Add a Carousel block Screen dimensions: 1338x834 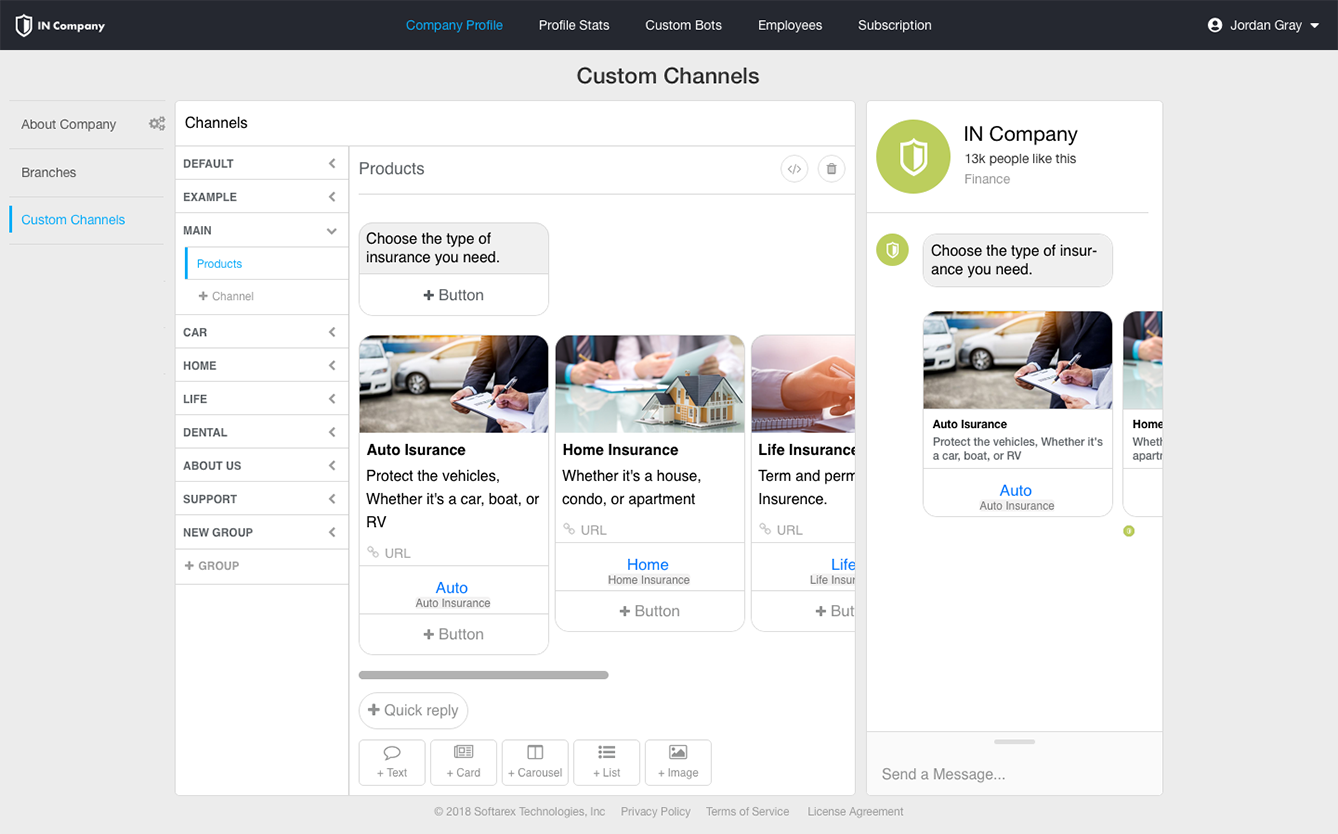(535, 762)
